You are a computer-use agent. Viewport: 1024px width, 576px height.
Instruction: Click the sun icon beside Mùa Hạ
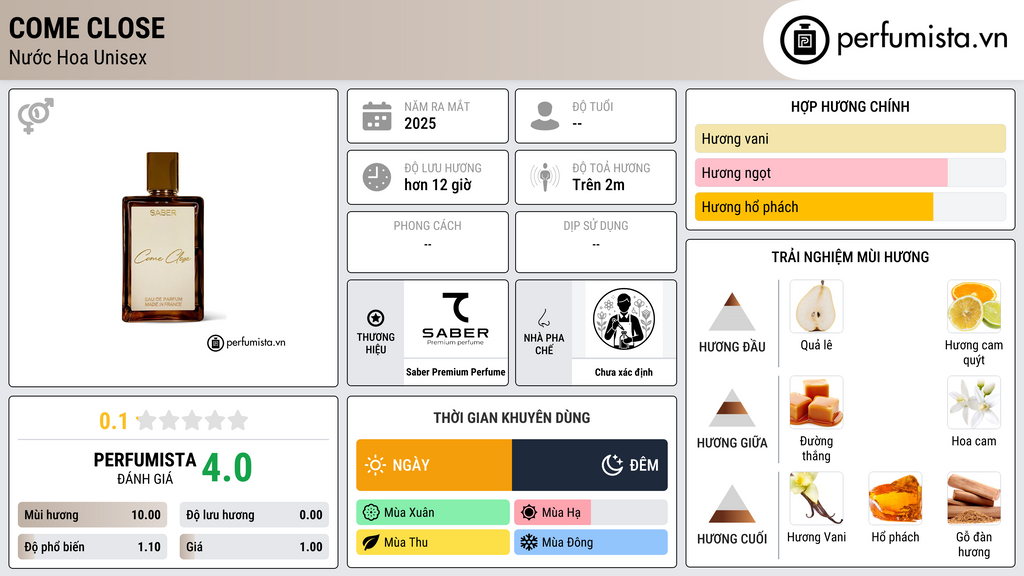pyautogui.click(x=529, y=513)
